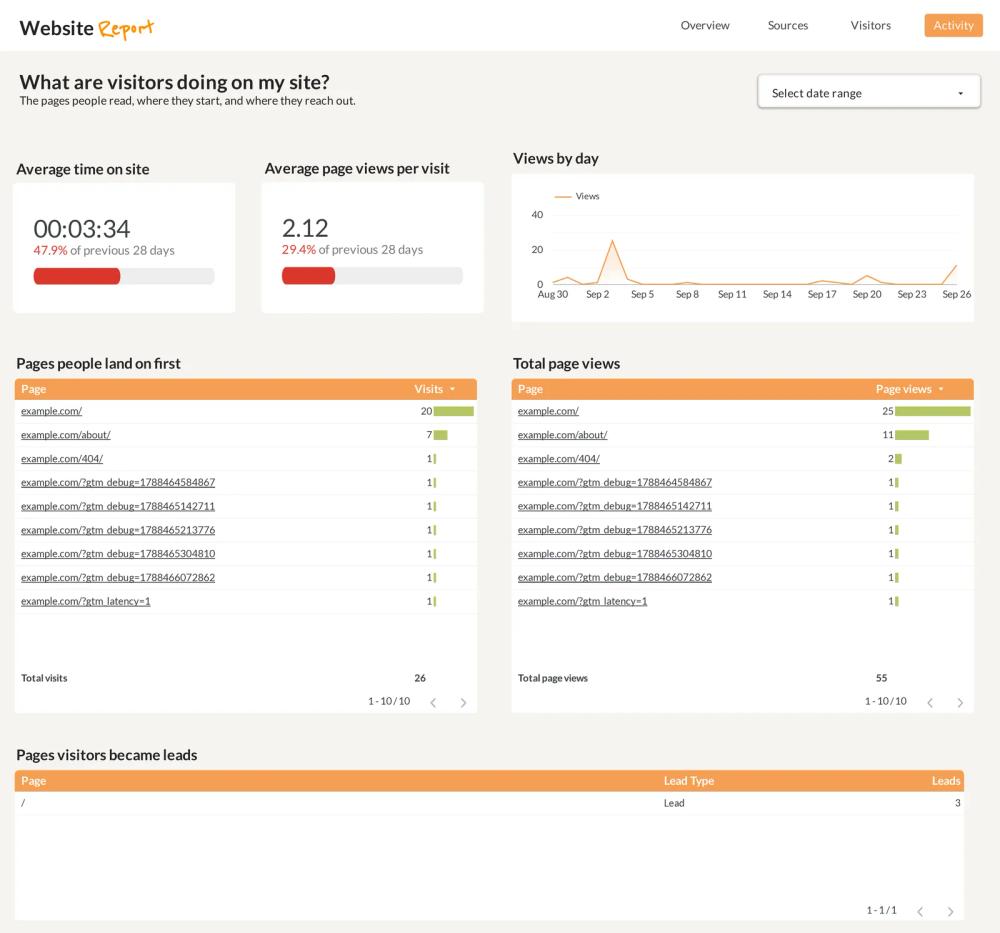Open gtm_debug=1788466072862 in Total page views

click(x=615, y=577)
